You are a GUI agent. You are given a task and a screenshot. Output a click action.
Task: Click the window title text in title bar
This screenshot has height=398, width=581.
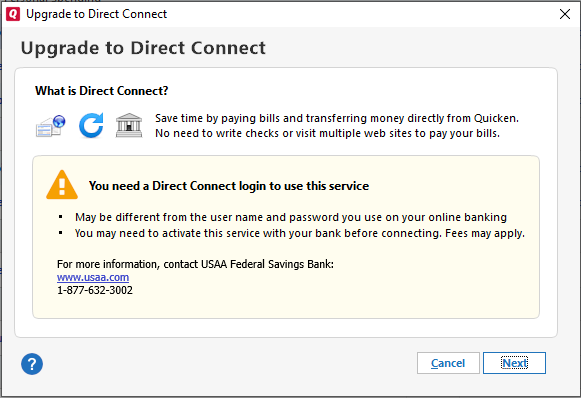pyautogui.click(x=96, y=14)
